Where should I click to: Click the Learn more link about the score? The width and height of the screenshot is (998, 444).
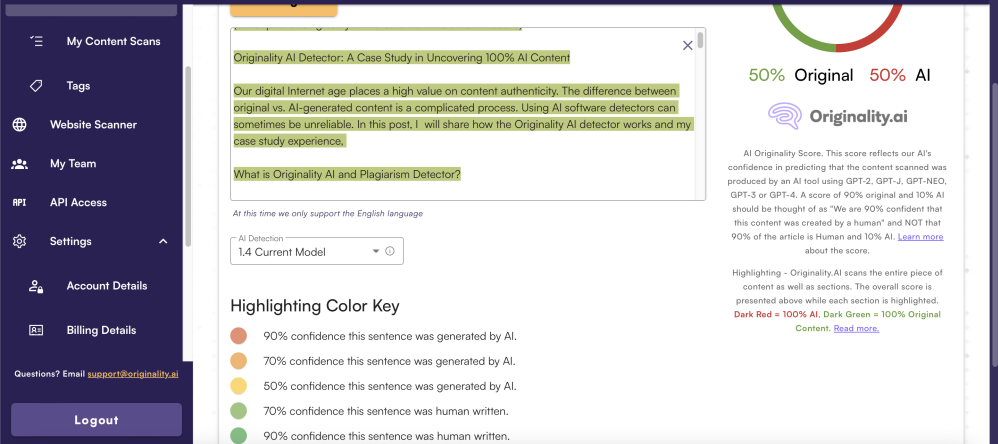click(920, 237)
